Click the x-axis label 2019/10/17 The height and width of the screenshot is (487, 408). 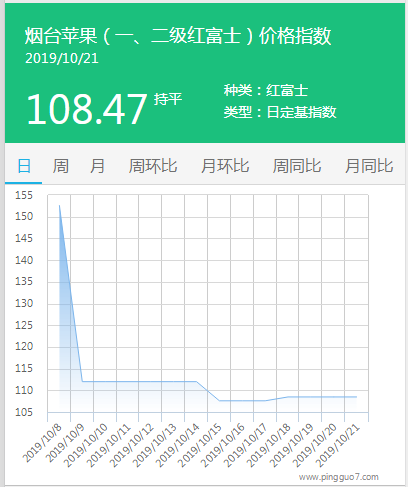point(246,445)
